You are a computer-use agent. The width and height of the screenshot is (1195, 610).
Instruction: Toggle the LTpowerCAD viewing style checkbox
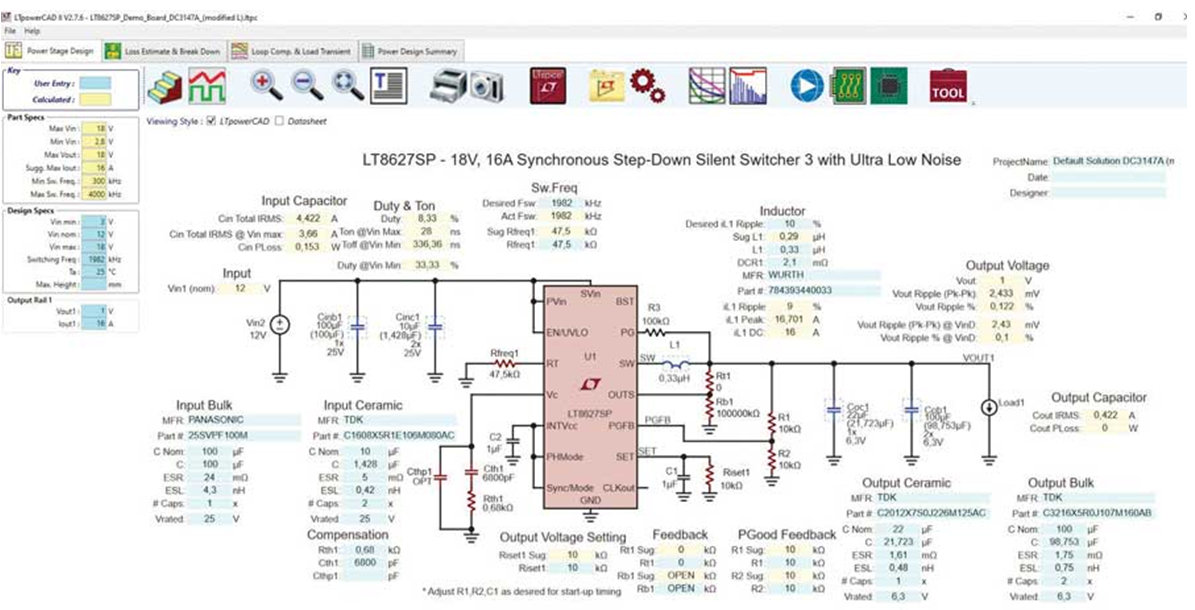point(210,121)
